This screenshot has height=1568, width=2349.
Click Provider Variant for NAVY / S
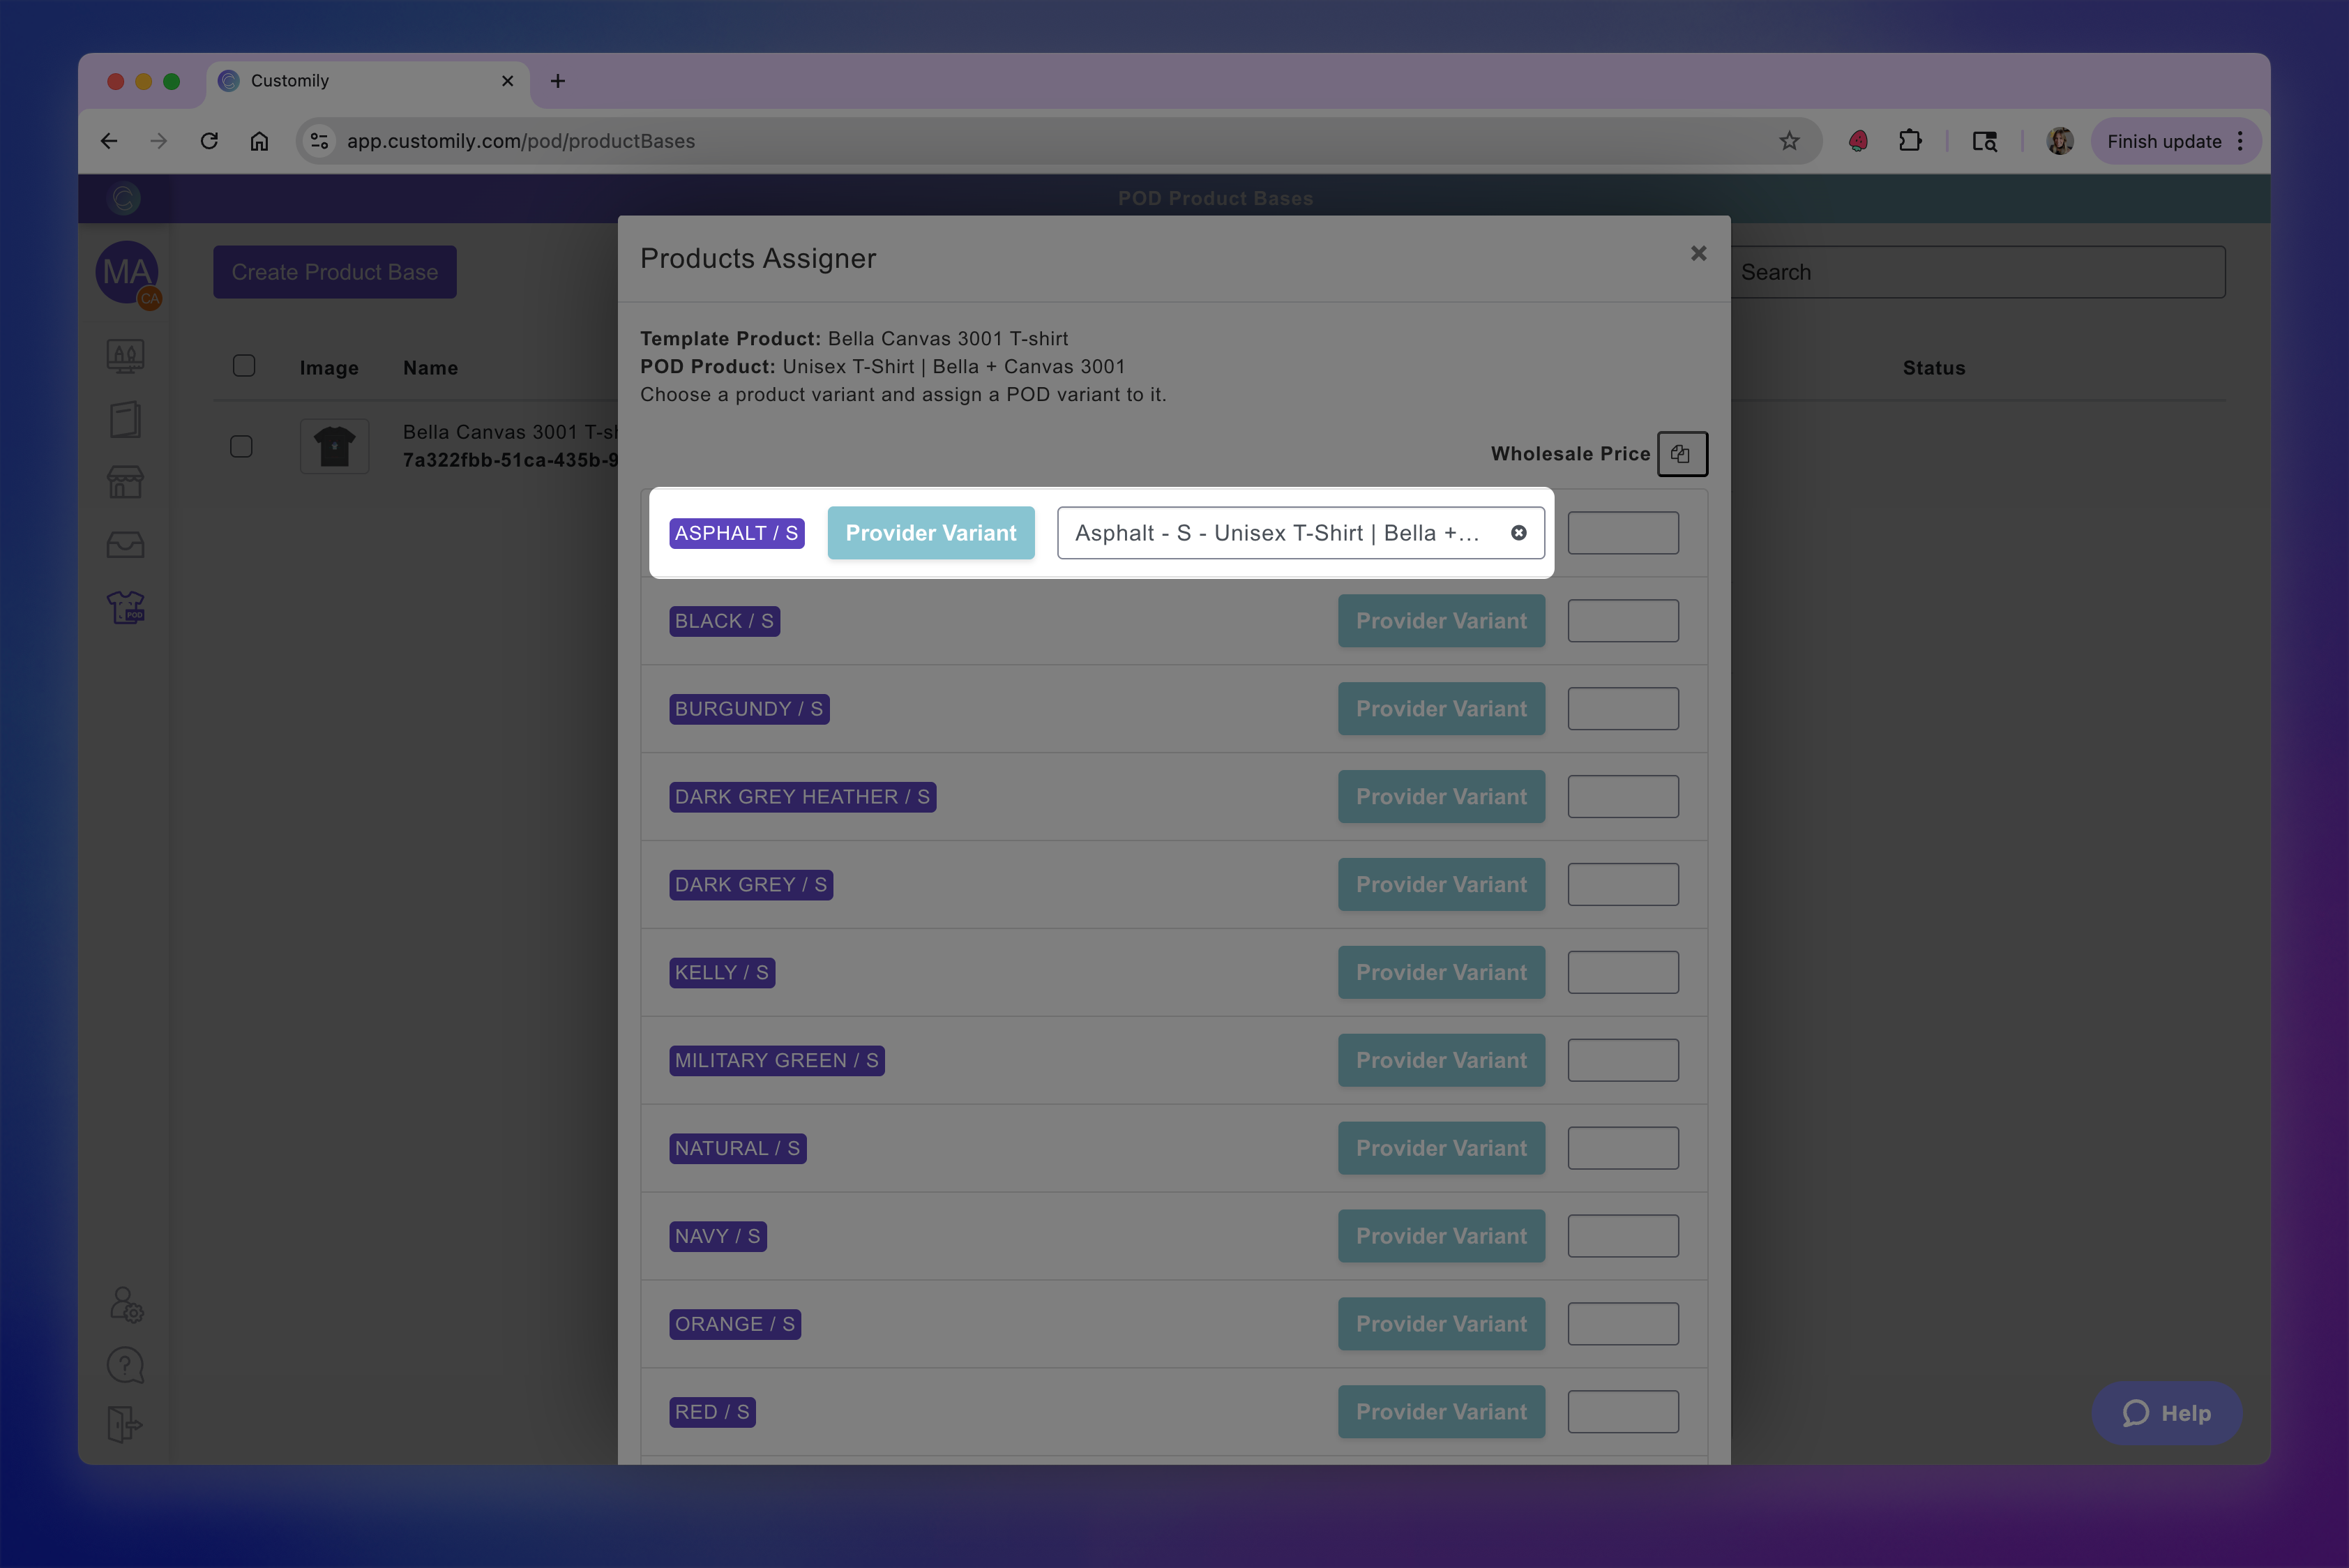(1440, 1236)
